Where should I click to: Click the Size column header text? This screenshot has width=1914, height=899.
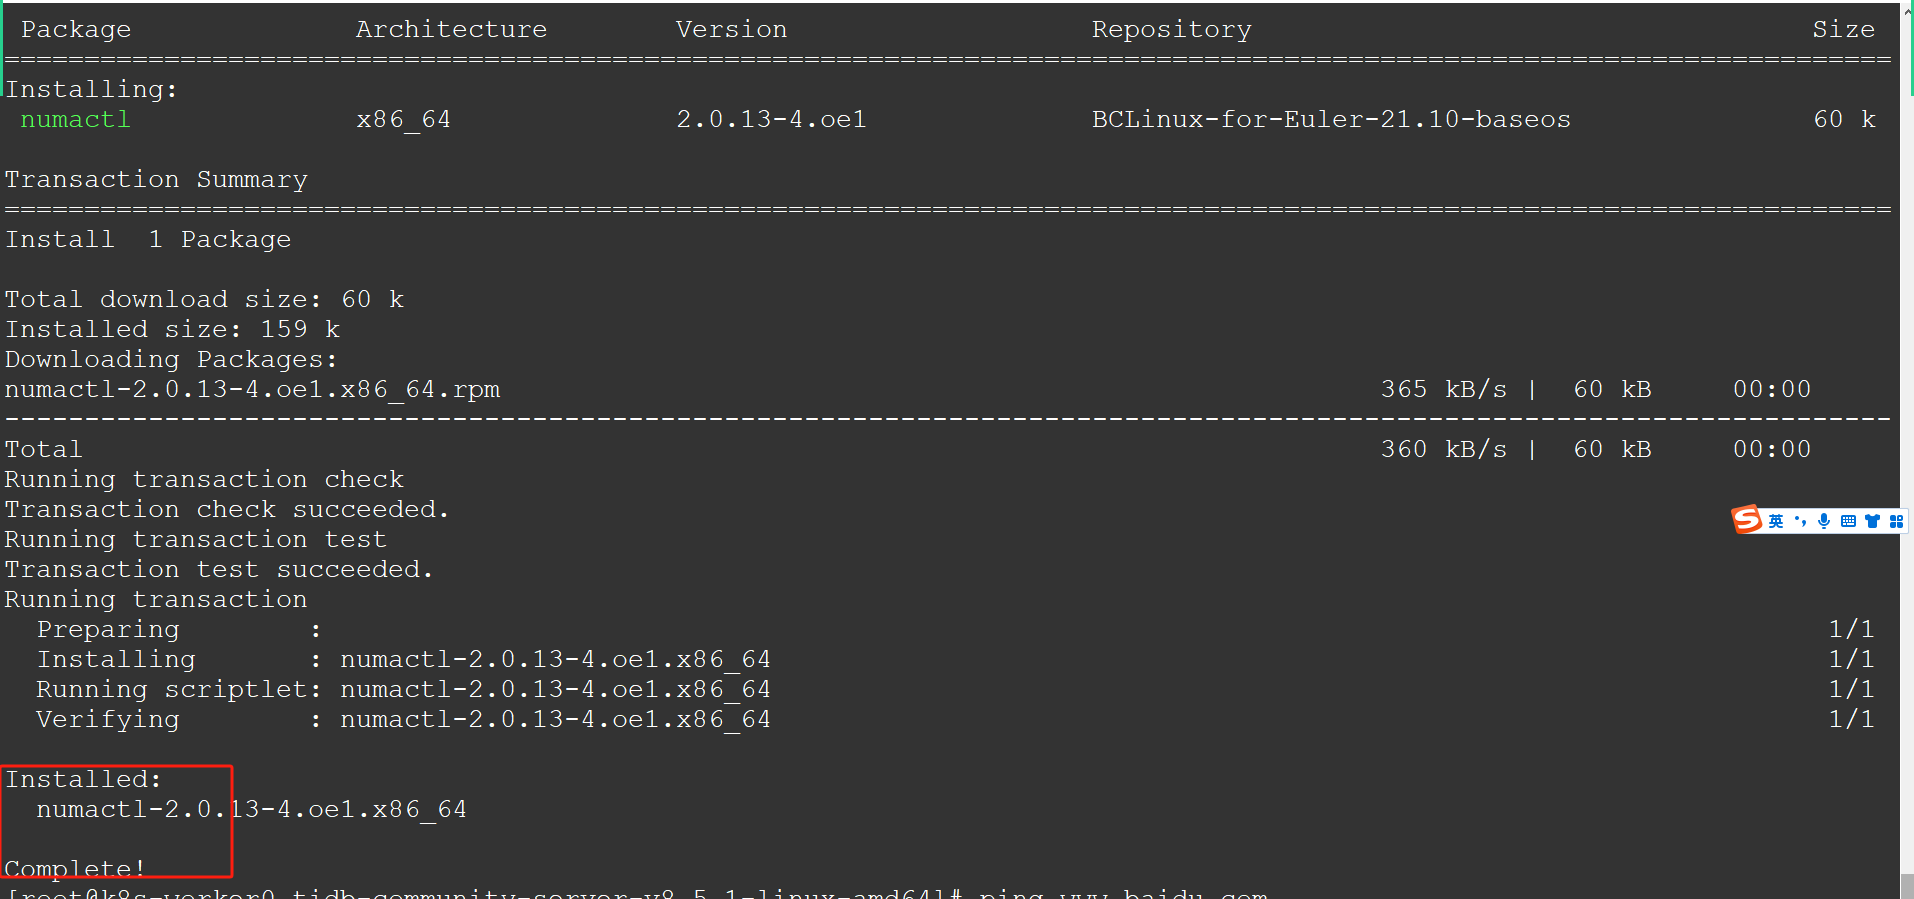coord(1843,30)
